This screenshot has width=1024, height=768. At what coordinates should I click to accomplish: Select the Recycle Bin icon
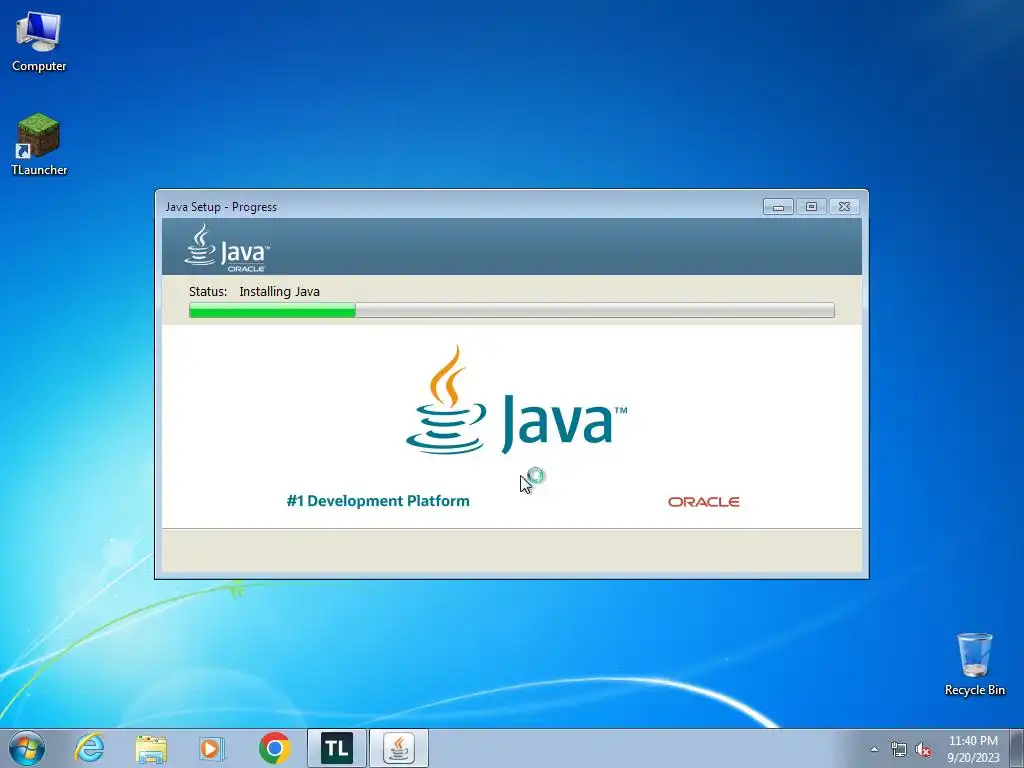[x=974, y=664]
